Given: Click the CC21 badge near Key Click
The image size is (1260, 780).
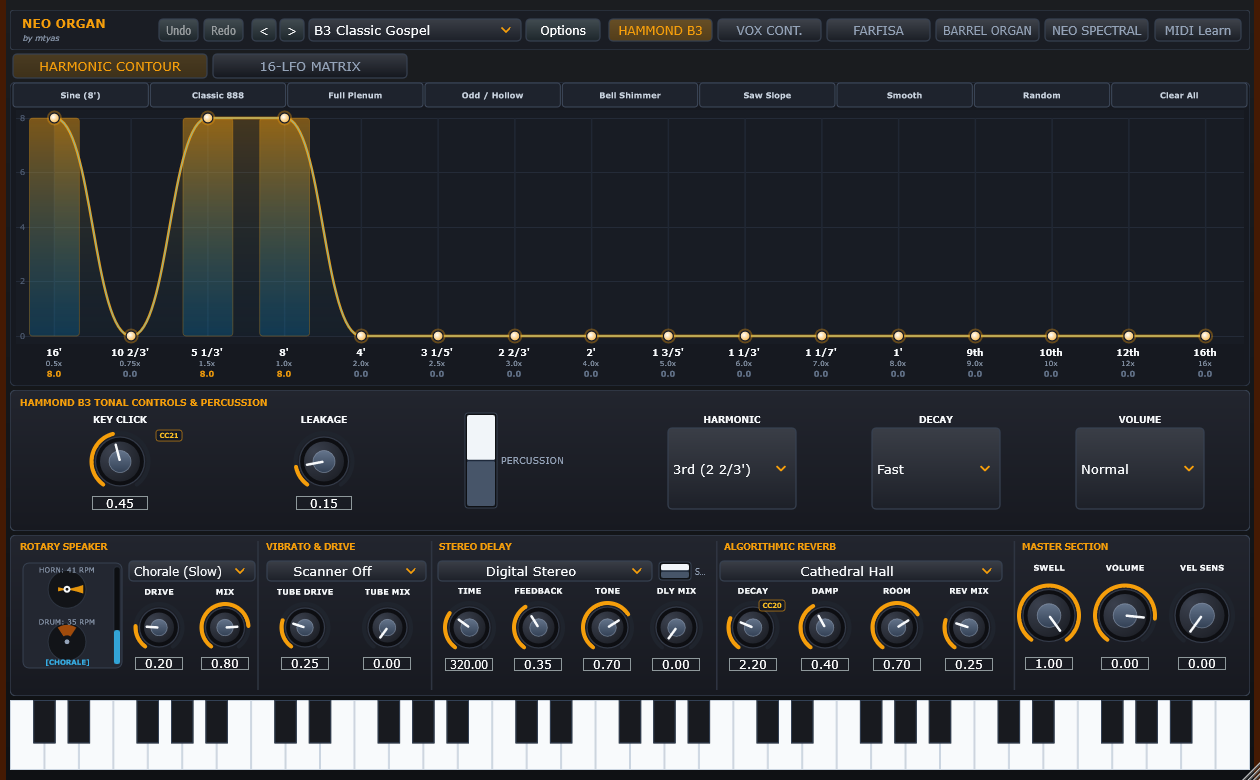Looking at the screenshot, I should [169, 435].
